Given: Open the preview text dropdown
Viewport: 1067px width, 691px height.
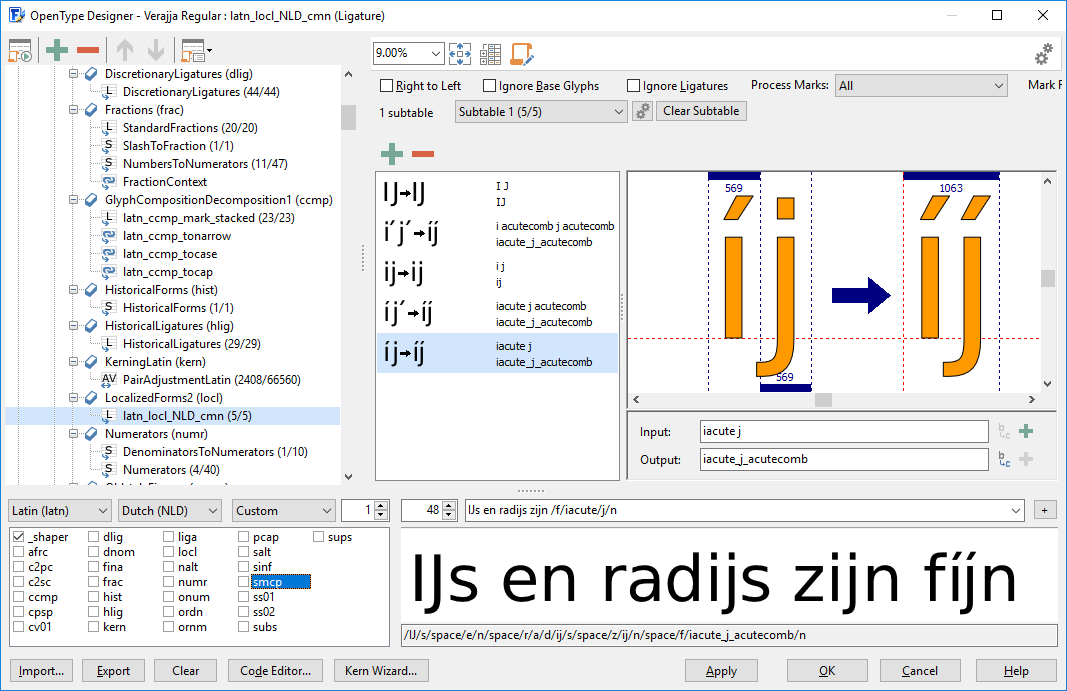Looking at the screenshot, I should coord(1016,510).
